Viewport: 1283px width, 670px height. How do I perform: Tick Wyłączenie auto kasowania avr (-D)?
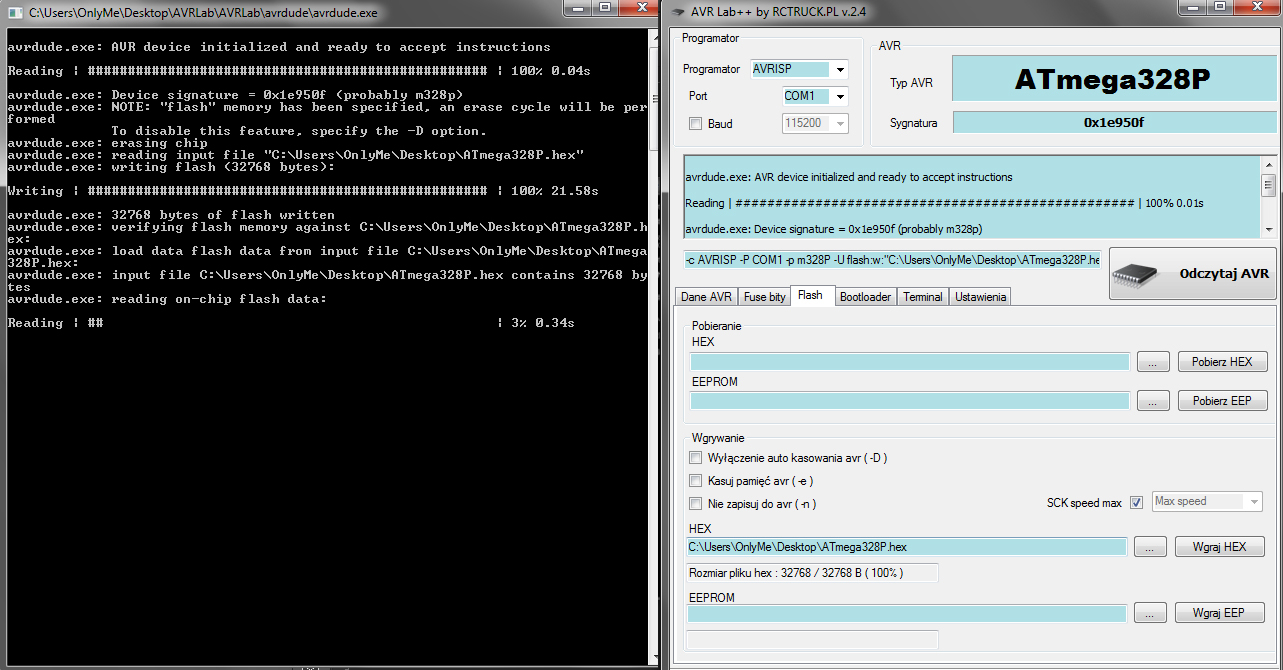point(696,458)
